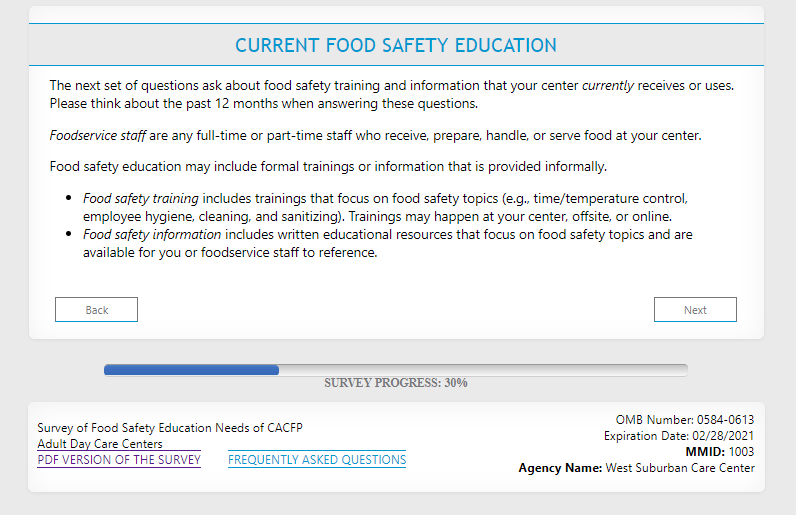Screen dimensions: 796x515
Task: Click the Expiration Date 02/28/2021 text
Action: click(x=679, y=436)
